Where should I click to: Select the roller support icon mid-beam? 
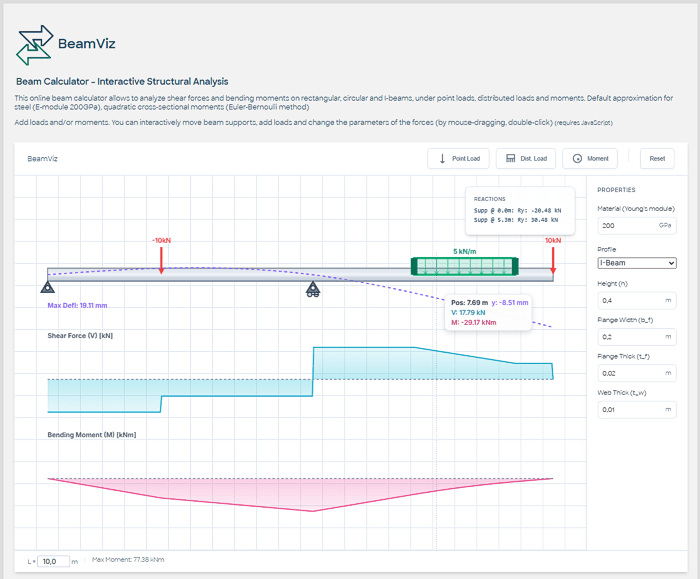coord(313,290)
